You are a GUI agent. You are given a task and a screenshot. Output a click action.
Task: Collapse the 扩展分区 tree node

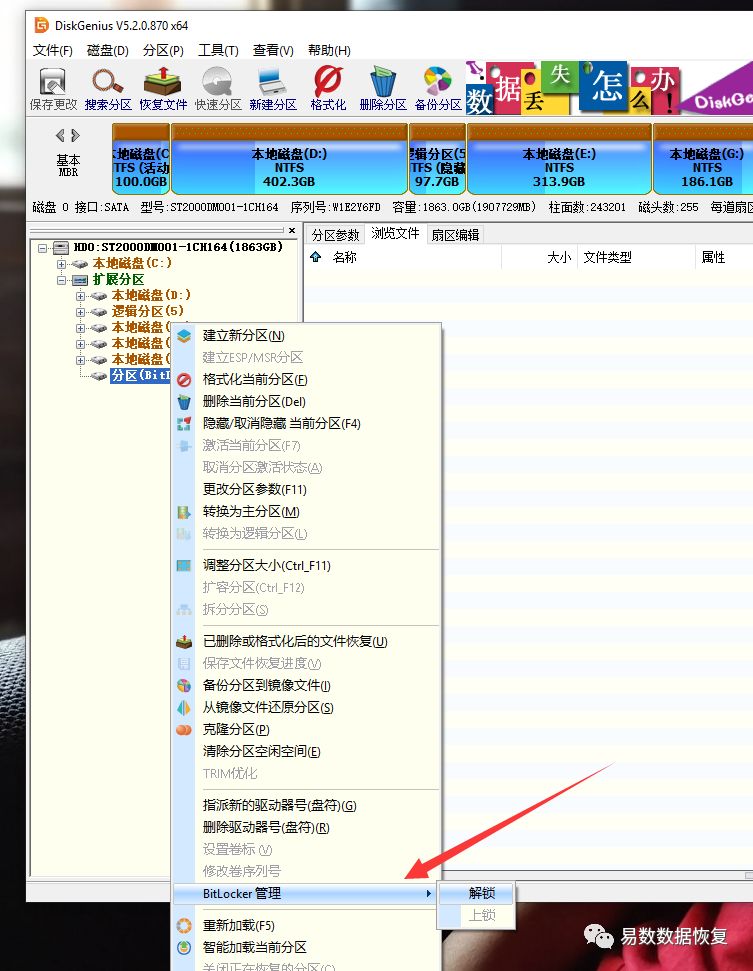61,280
